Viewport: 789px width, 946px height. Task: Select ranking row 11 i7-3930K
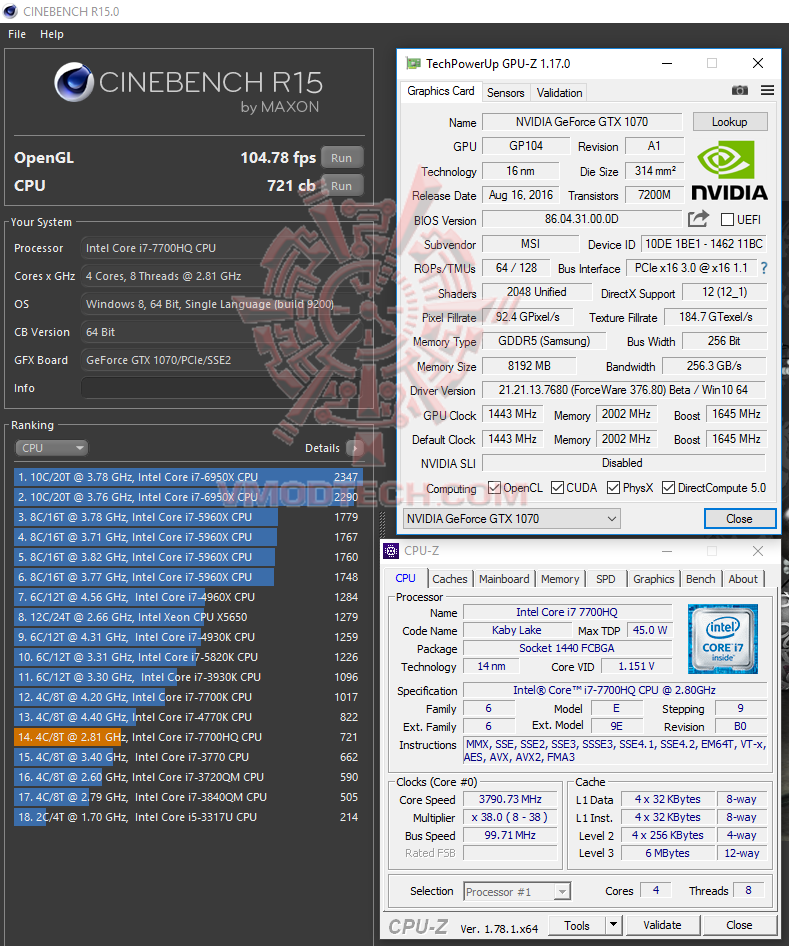click(188, 677)
